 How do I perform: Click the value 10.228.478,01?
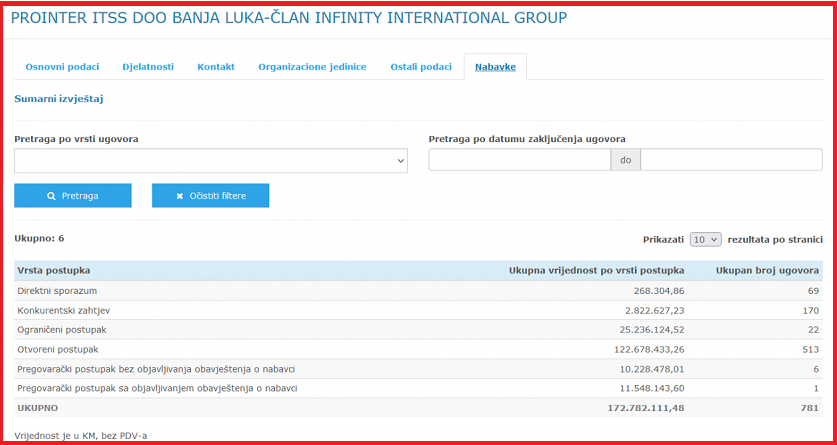[x=651, y=369]
